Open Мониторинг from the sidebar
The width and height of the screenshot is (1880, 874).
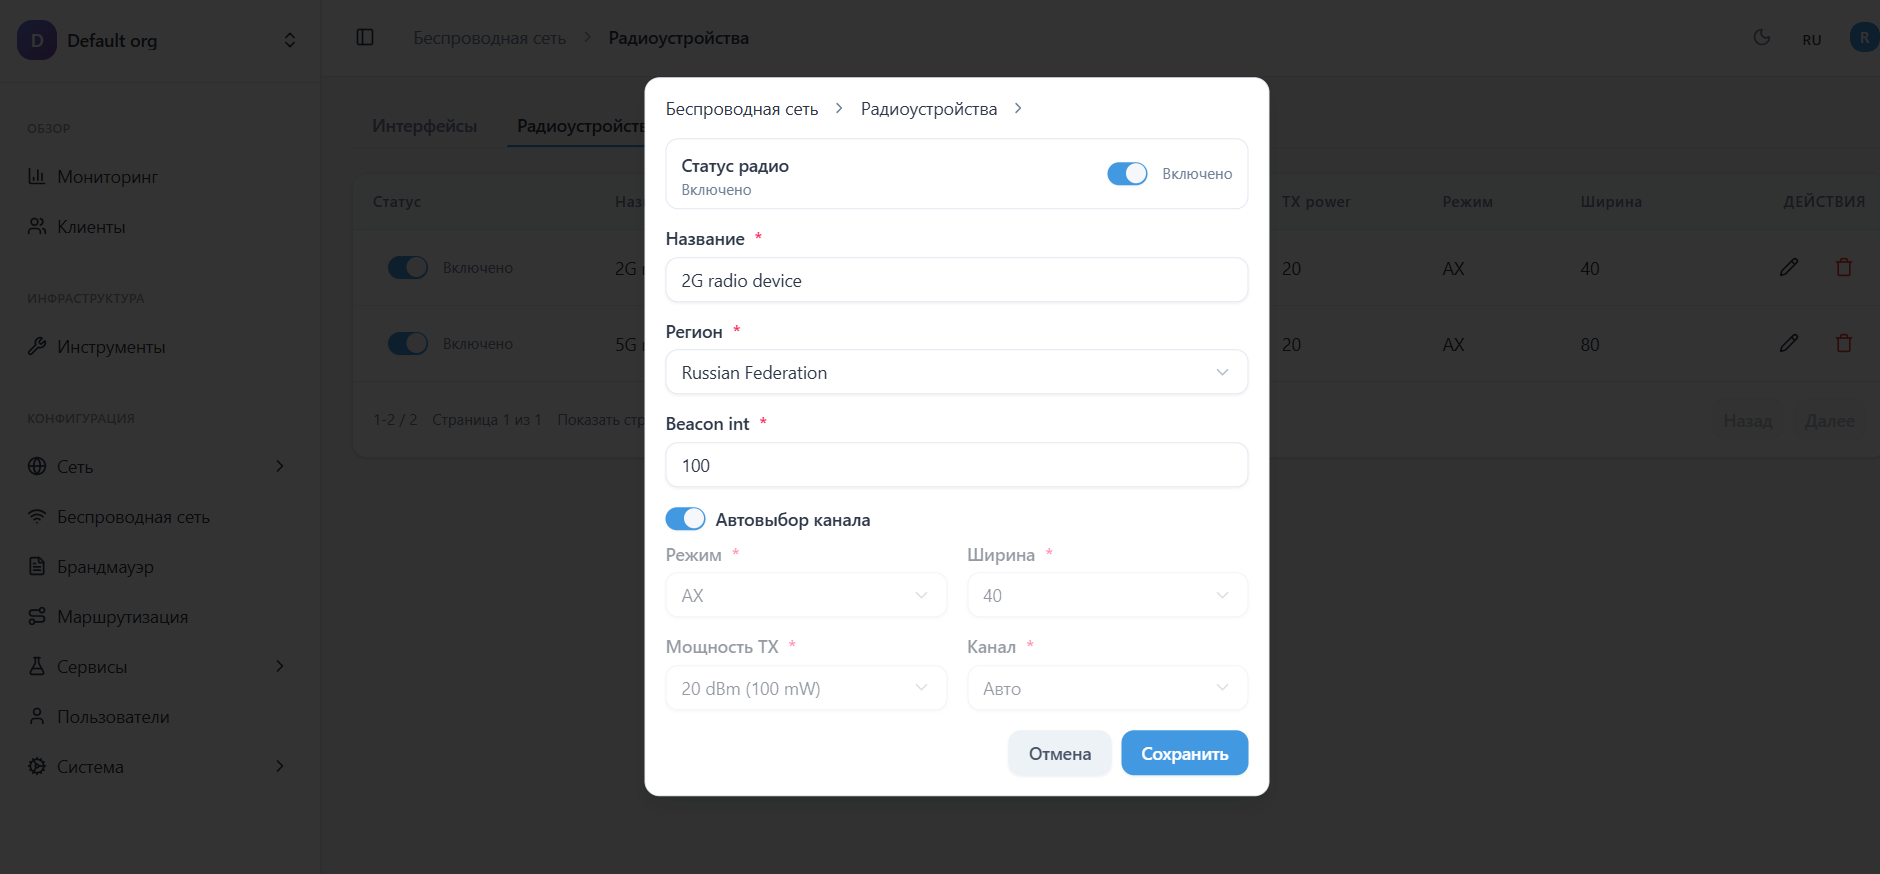pos(107,177)
